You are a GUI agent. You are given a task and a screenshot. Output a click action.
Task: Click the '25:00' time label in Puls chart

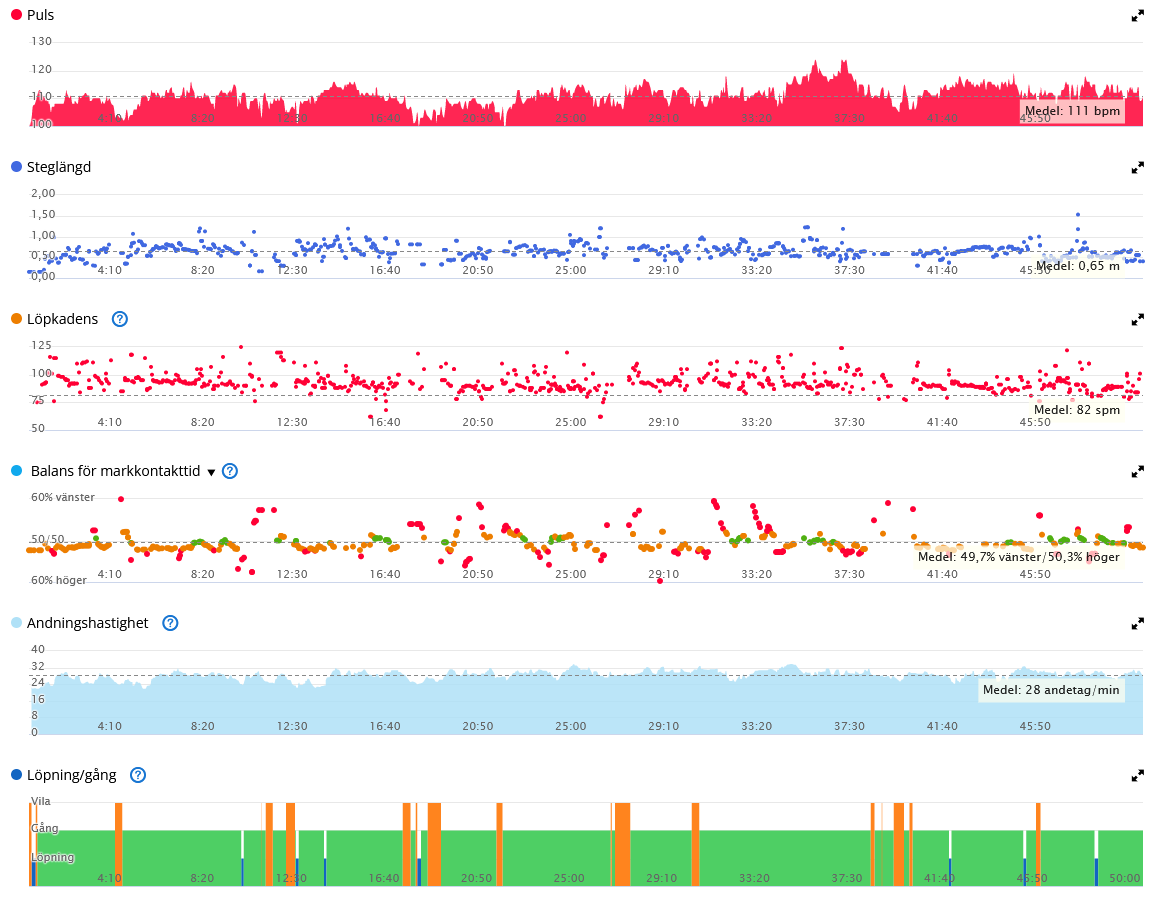tap(571, 119)
